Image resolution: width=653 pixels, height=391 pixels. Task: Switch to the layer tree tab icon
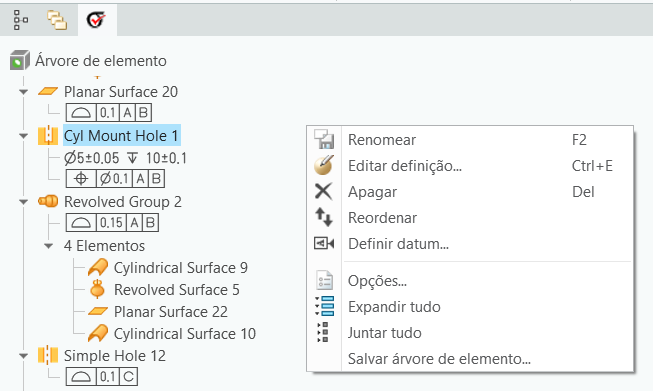click(57, 20)
